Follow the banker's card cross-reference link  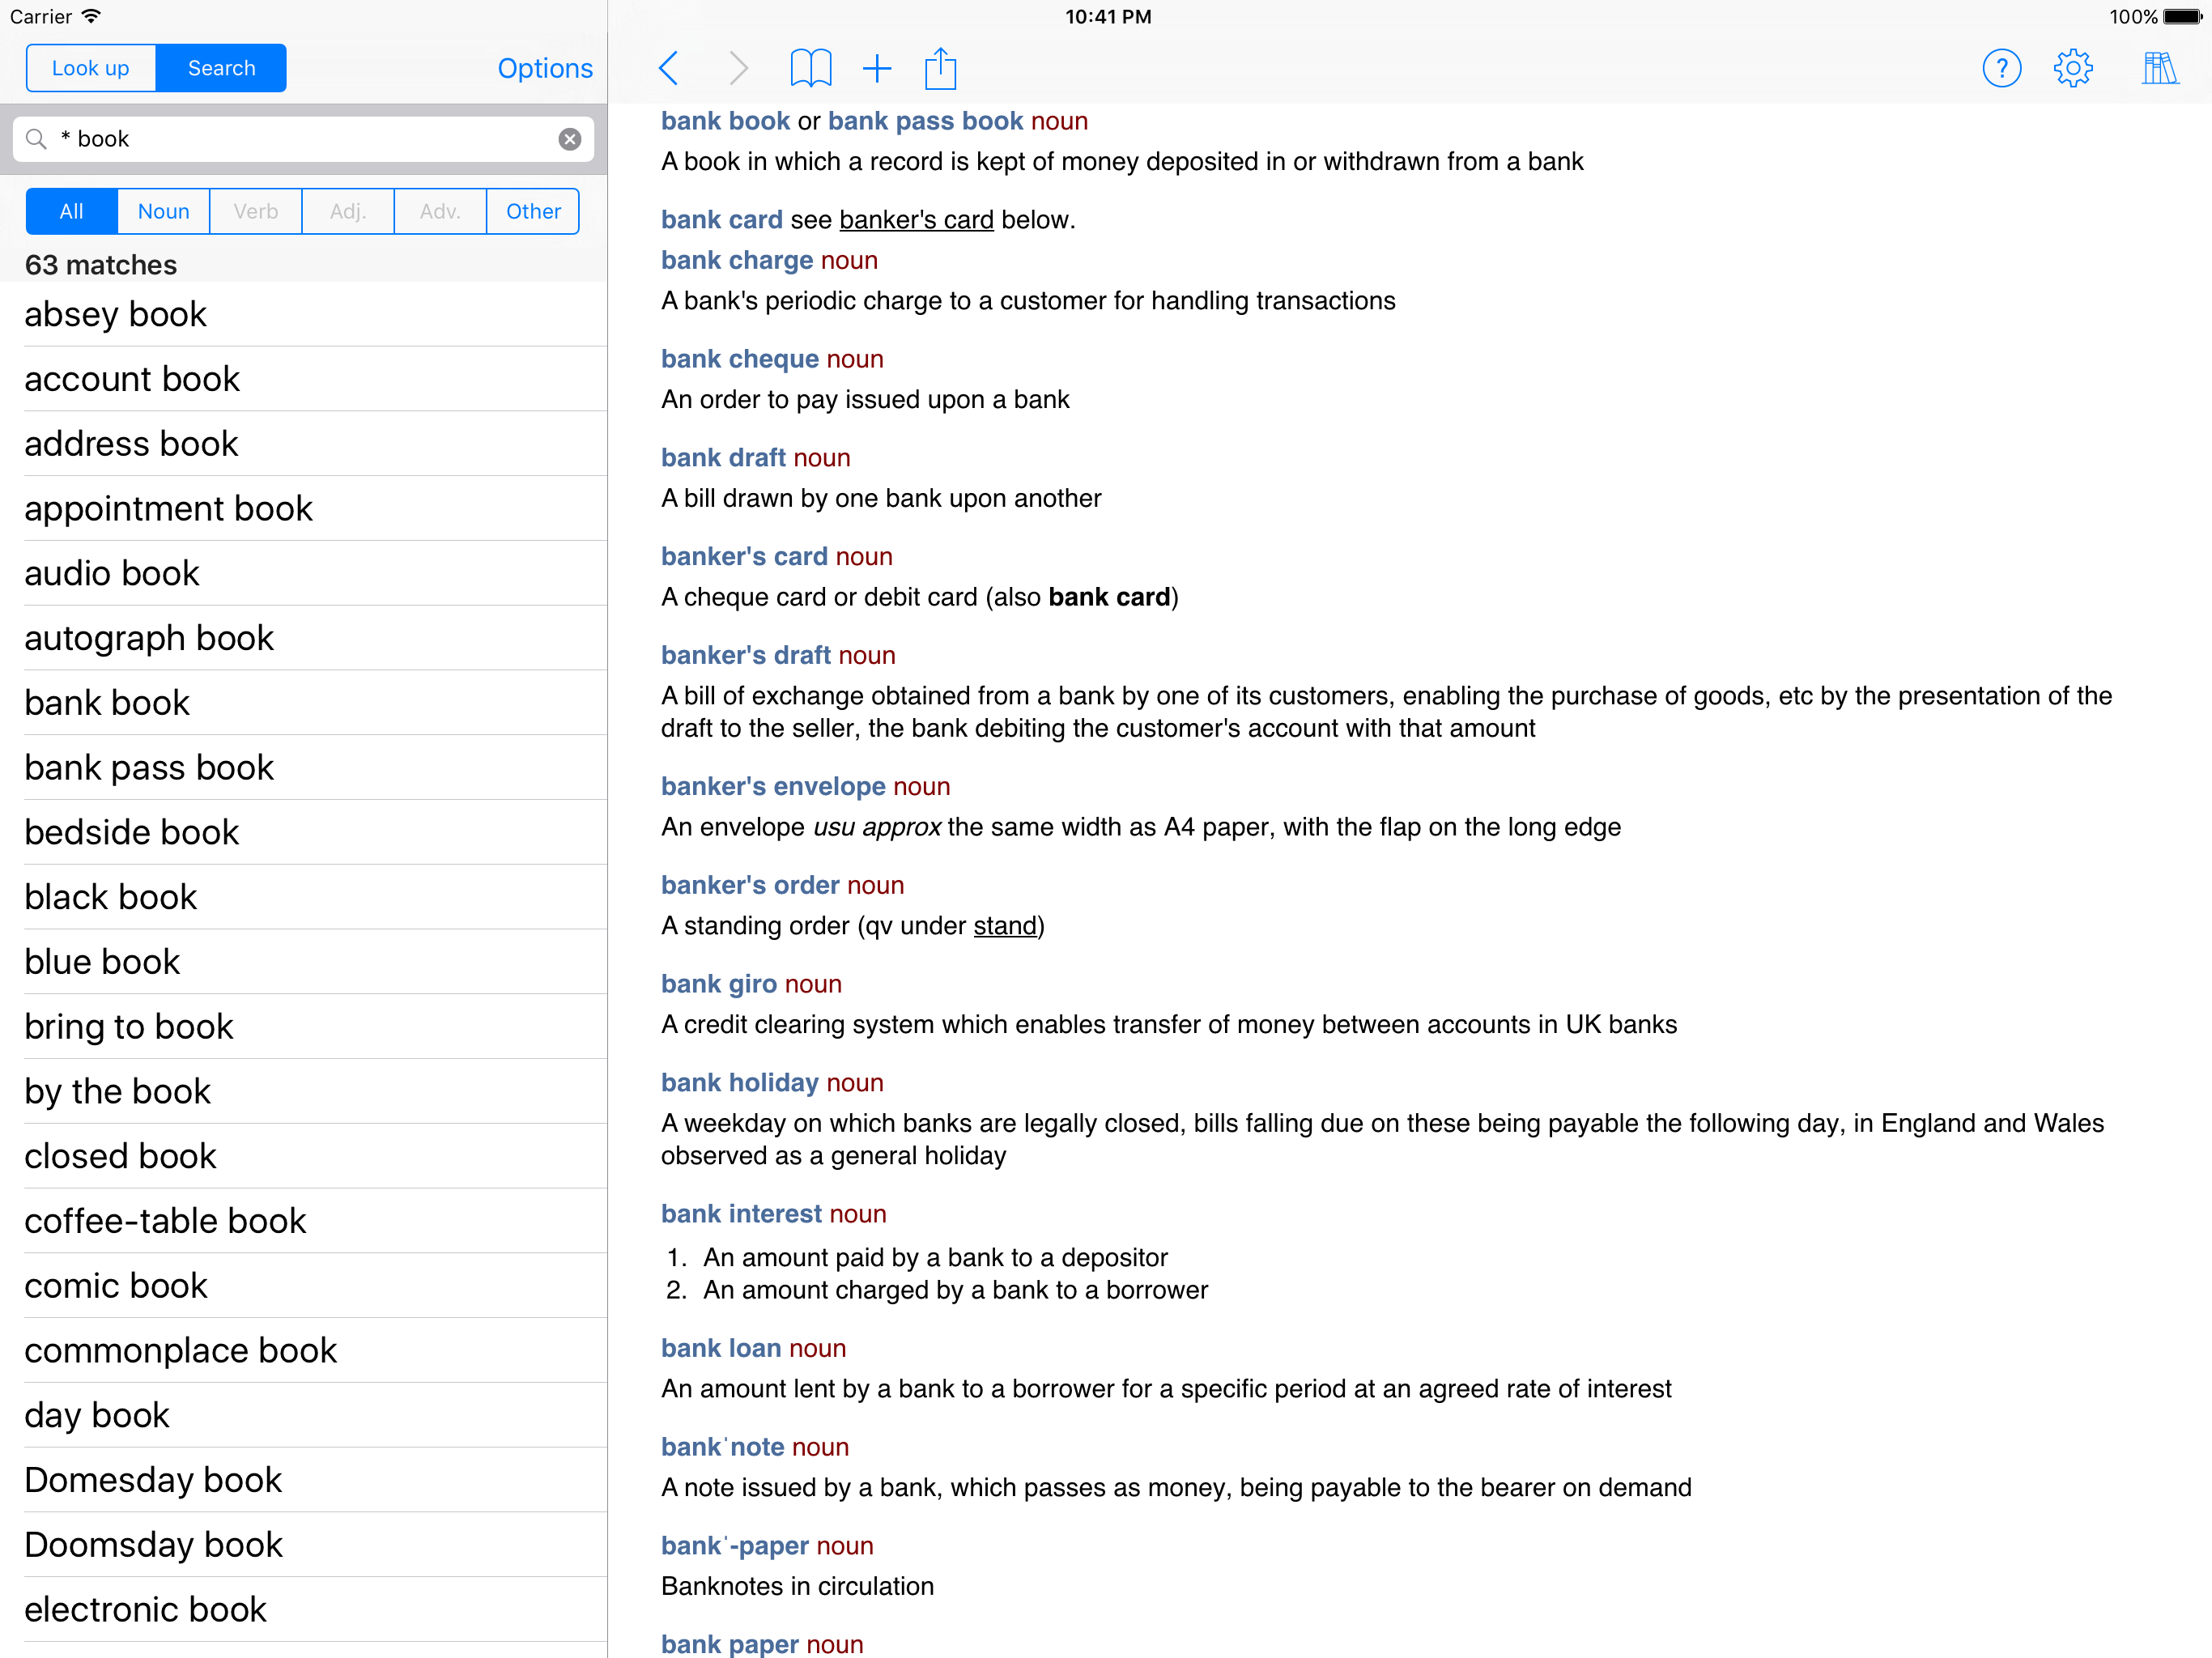[x=916, y=220]
